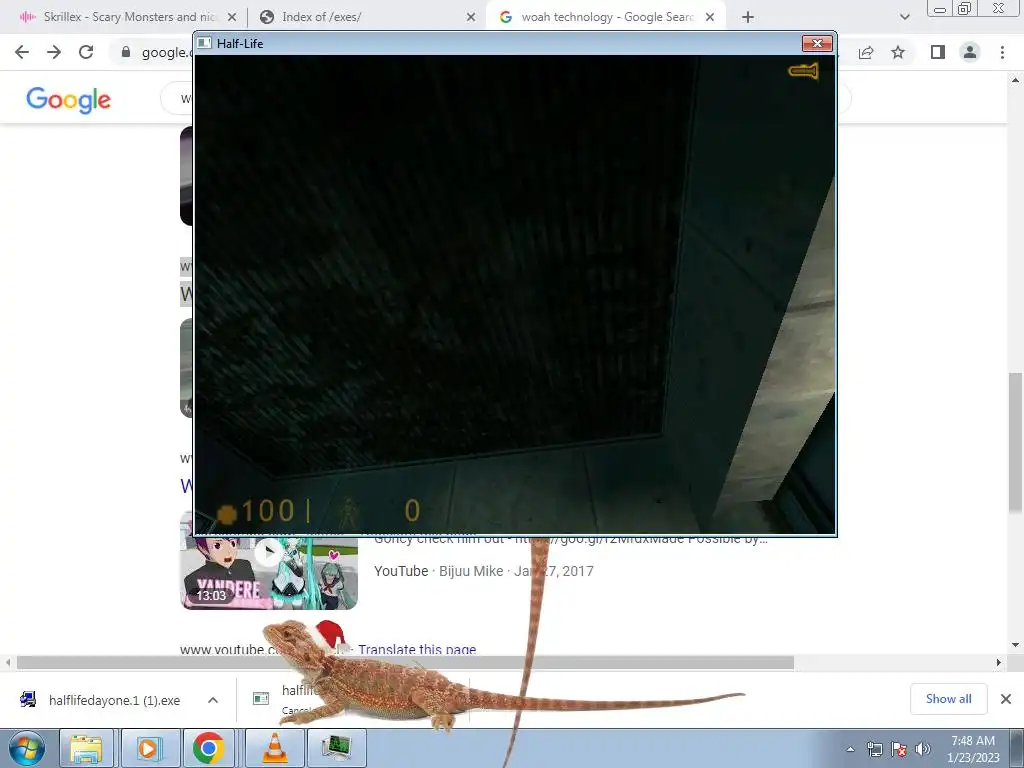
Task: Toggle the Chrome side panel
Action: (x=938, y=52)
